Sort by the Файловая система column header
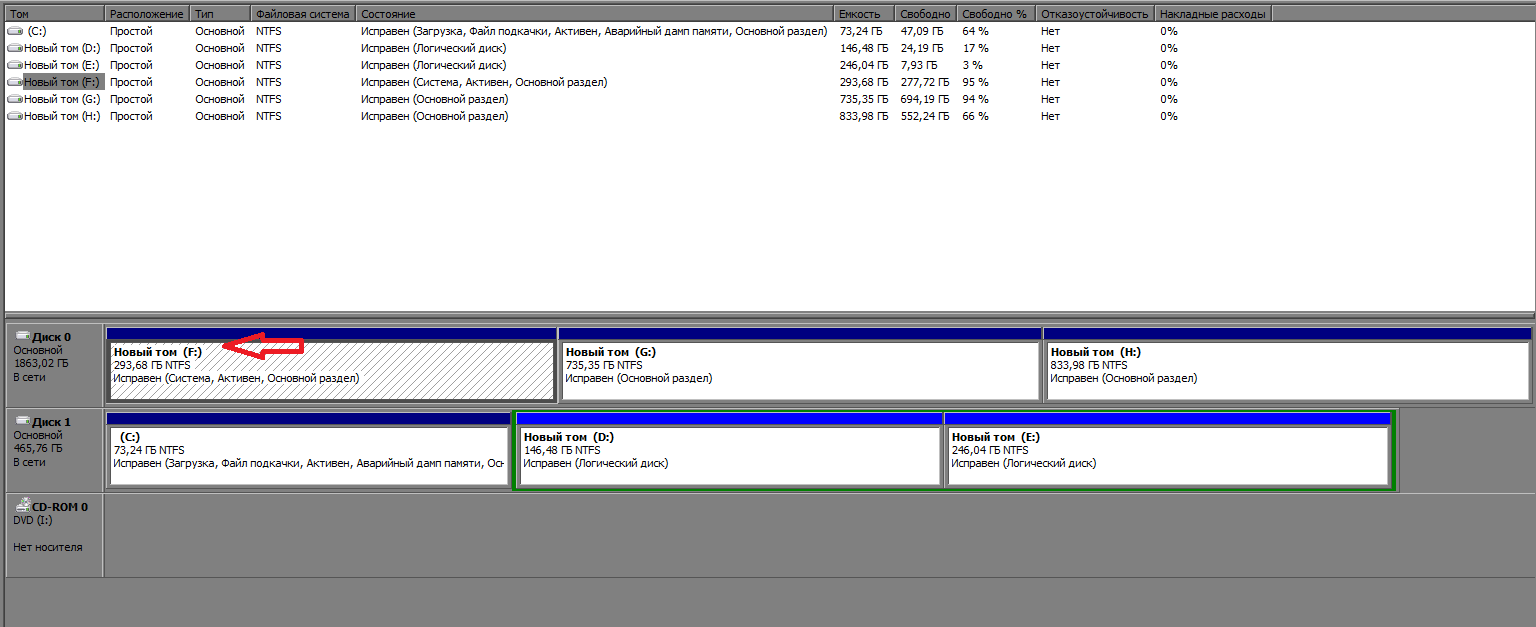This screenshot has height=627, width=1536. point(302,14)
